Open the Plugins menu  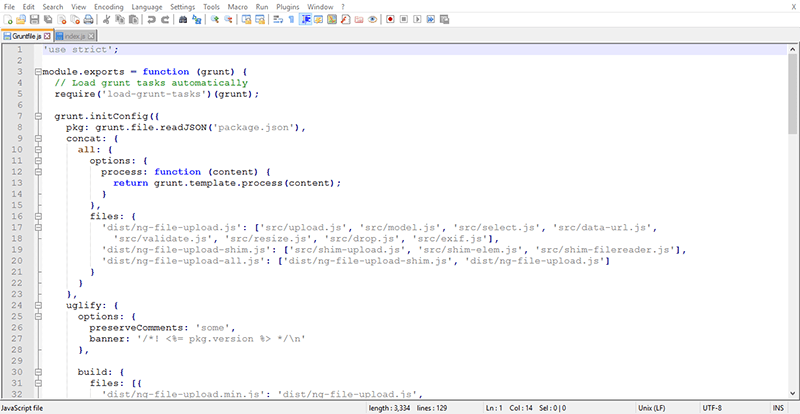point(288,7)
